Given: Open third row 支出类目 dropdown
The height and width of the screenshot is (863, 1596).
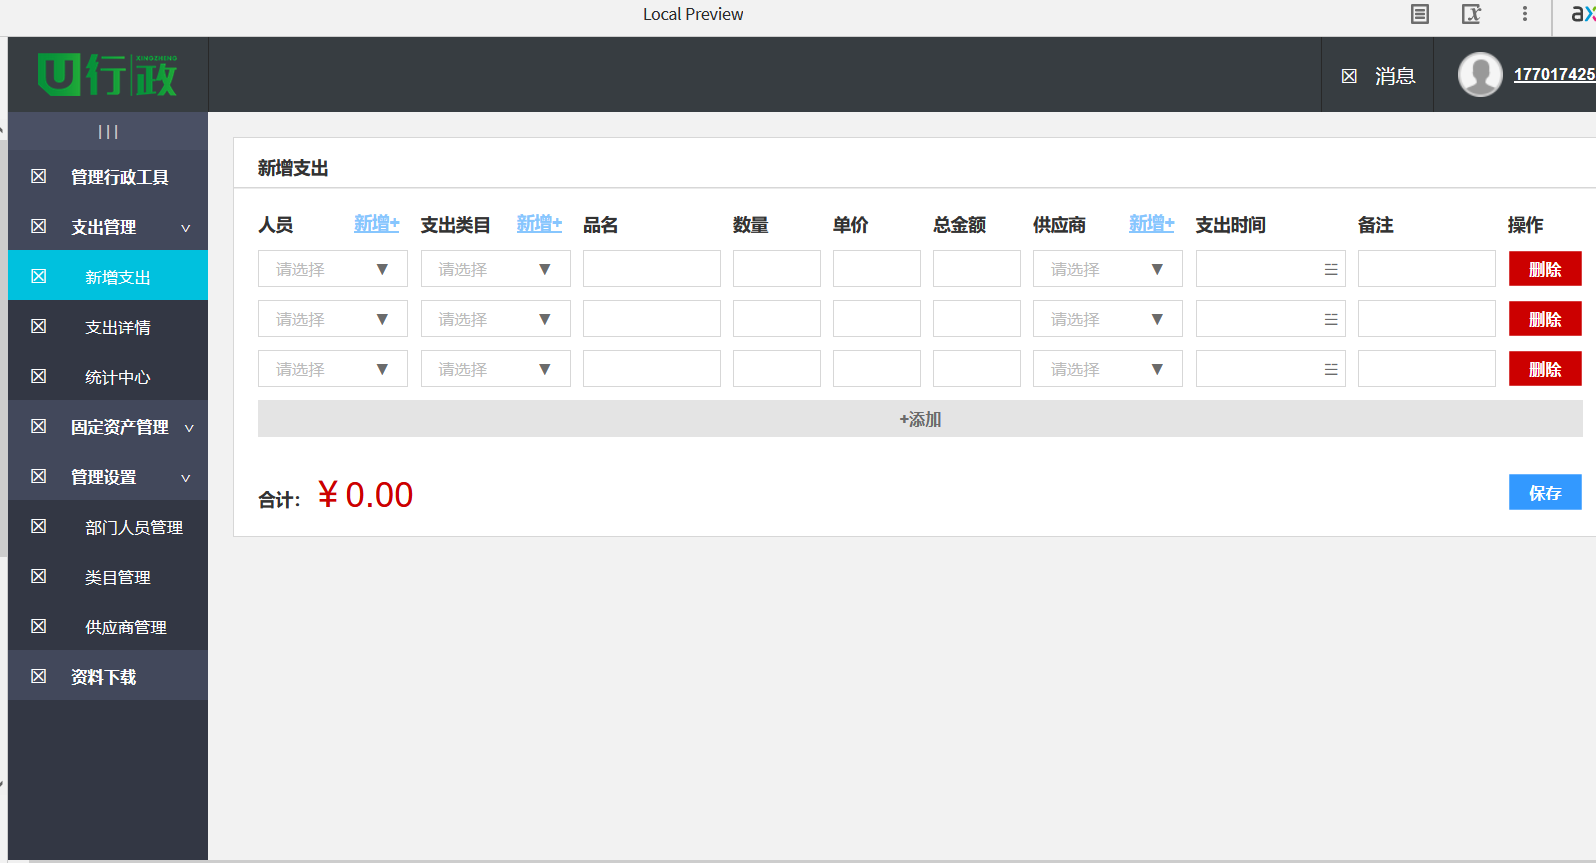Looking at the screenshot, I should coord(496,369).
